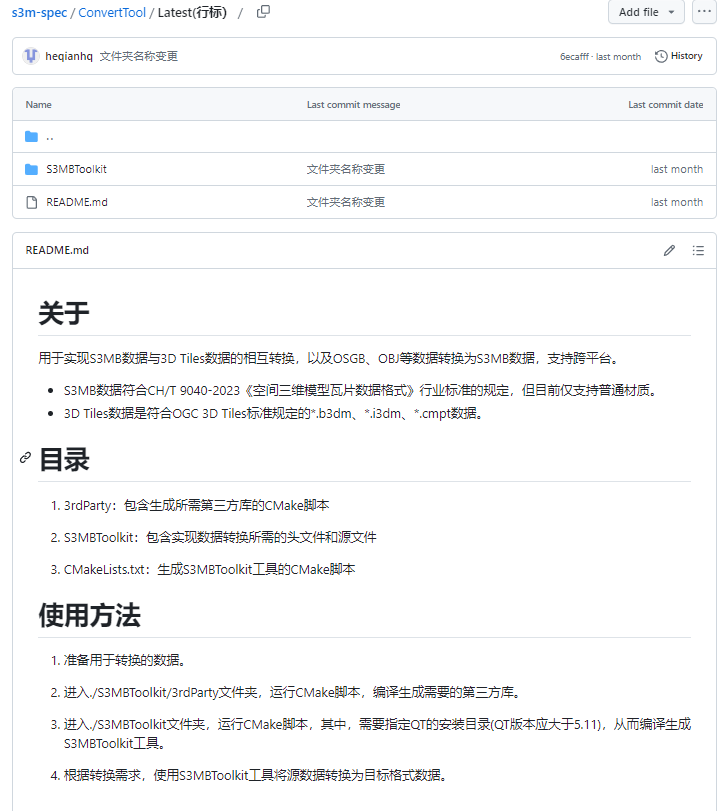
Task: Click the 3rdParty list item text
Action: click(x=196, y=505)
